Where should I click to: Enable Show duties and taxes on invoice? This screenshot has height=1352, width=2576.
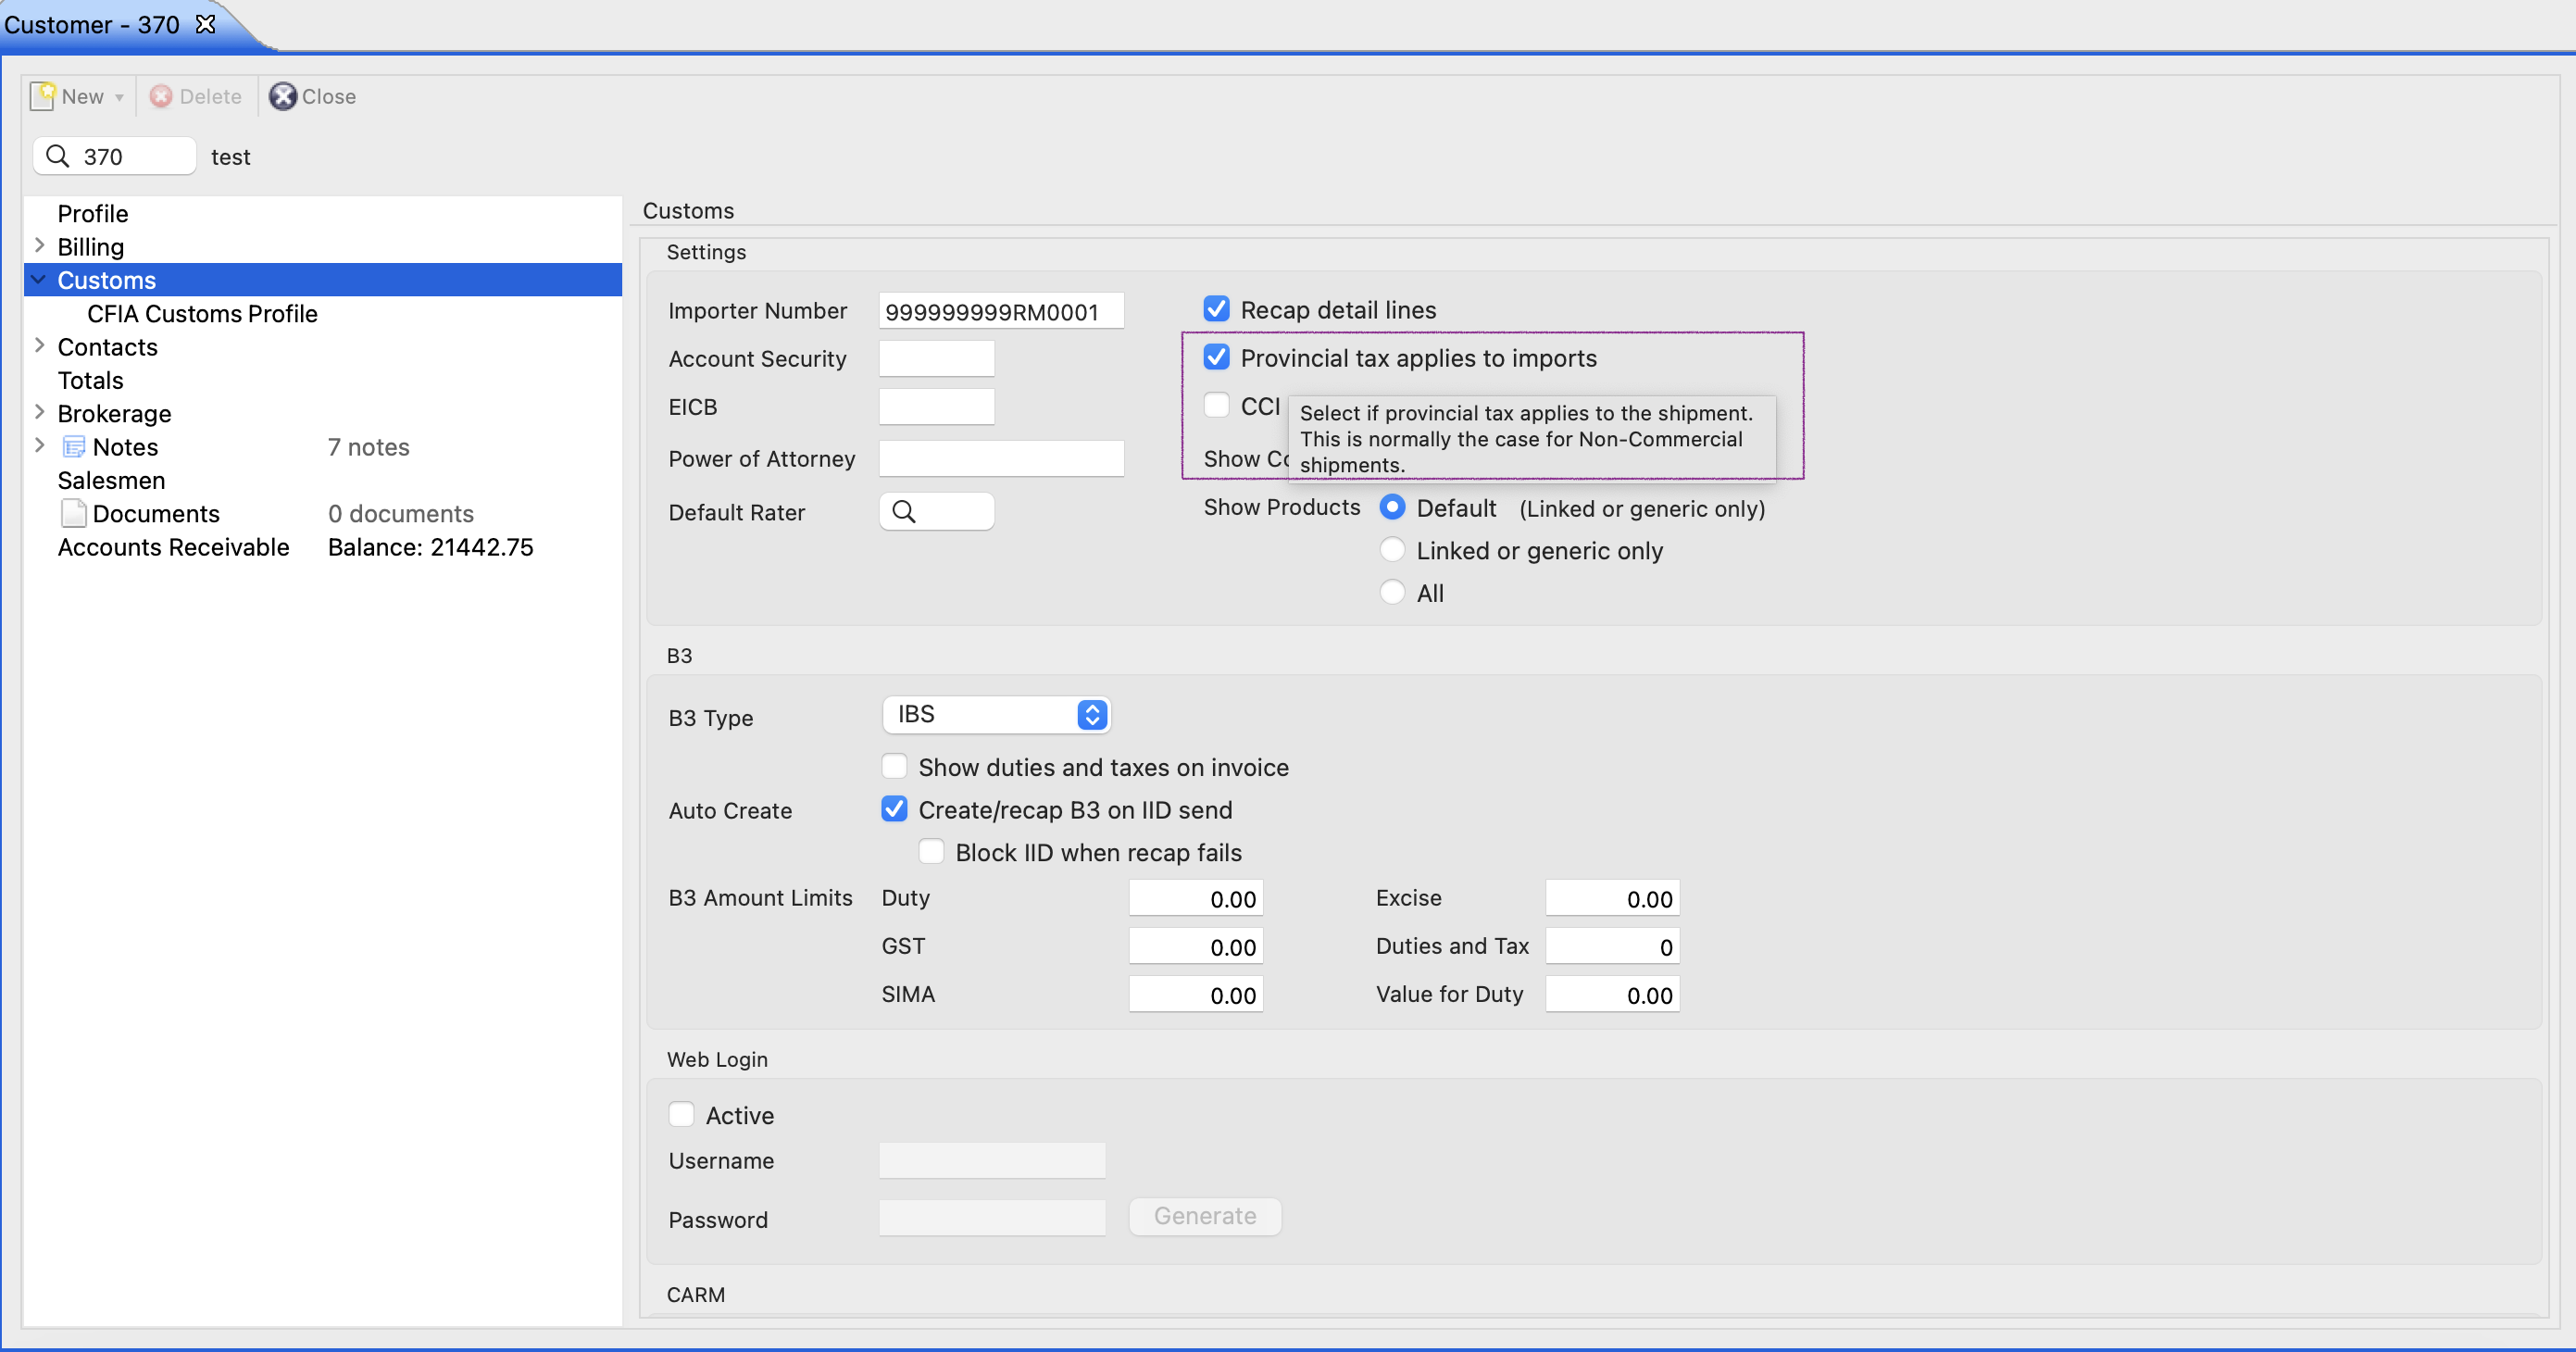click(x=894, y=767)
